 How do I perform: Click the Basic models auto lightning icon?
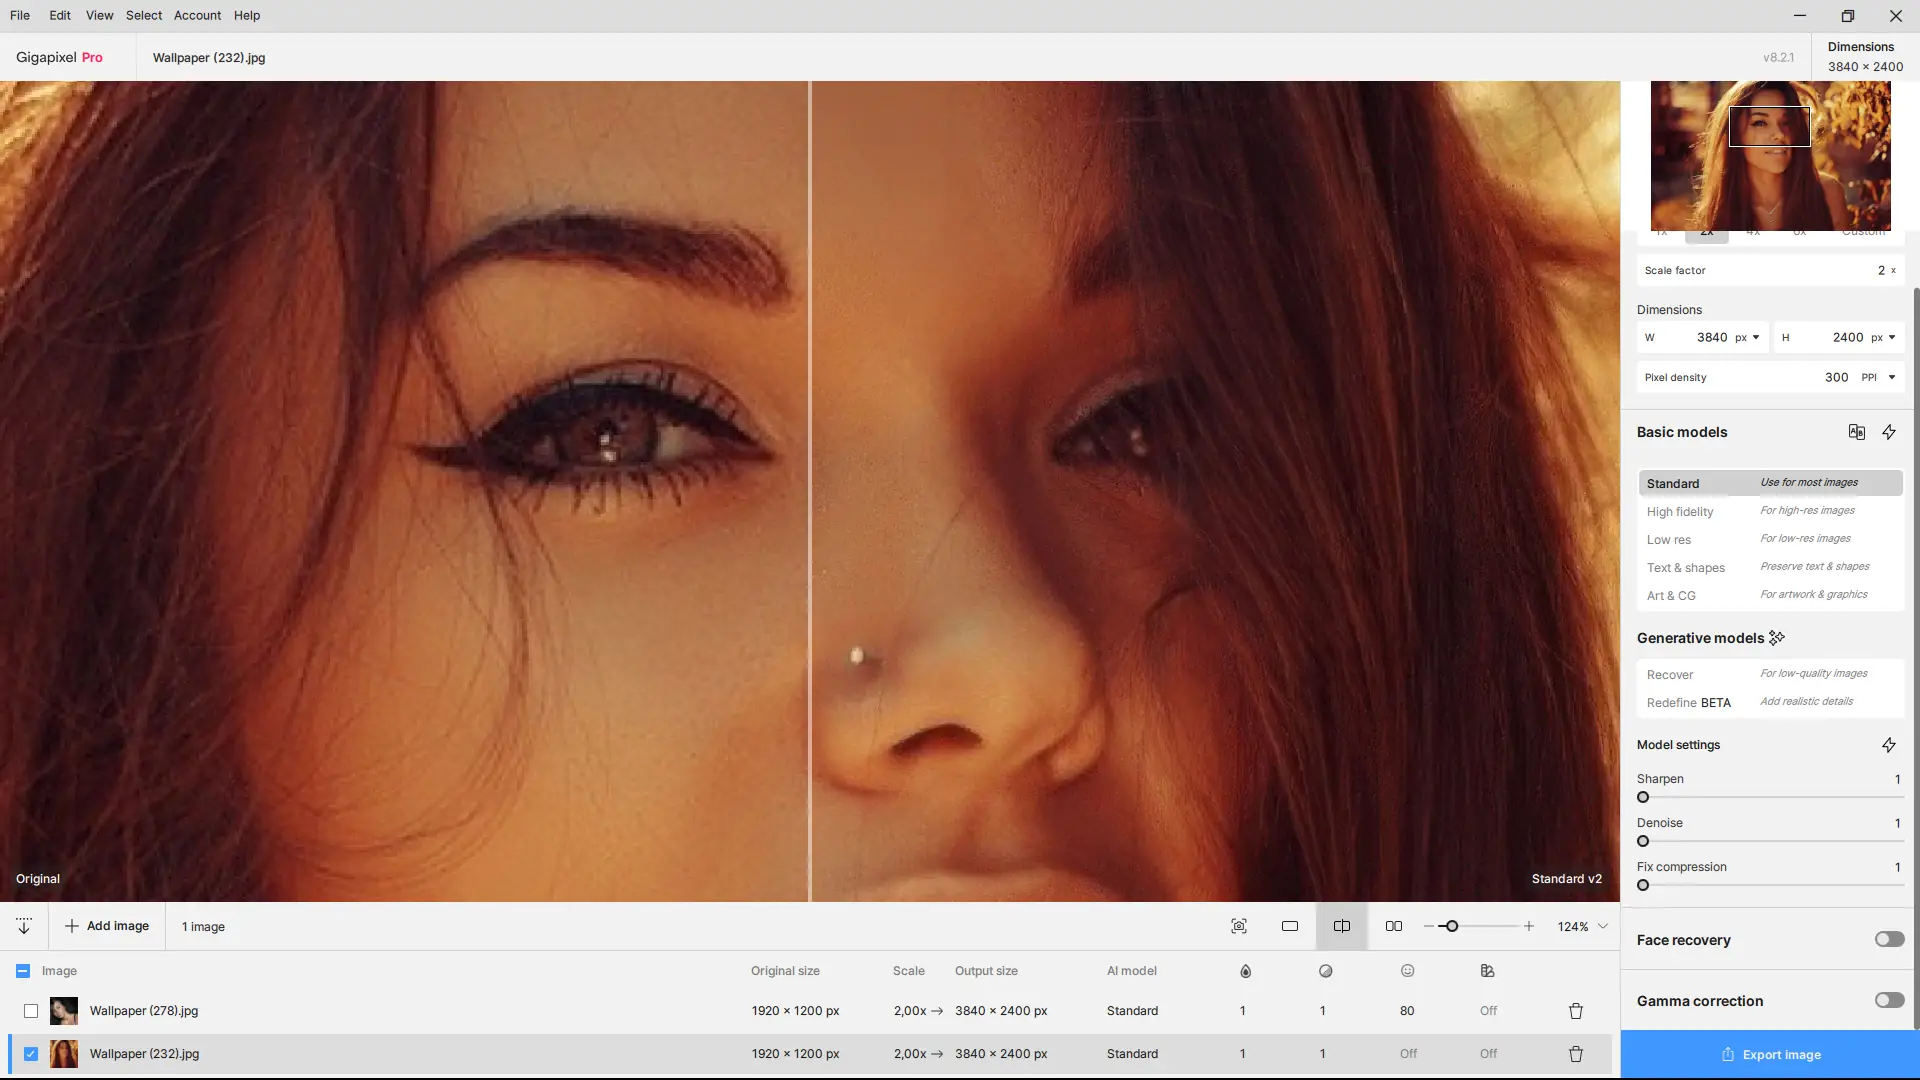(x=1888, y=432)
